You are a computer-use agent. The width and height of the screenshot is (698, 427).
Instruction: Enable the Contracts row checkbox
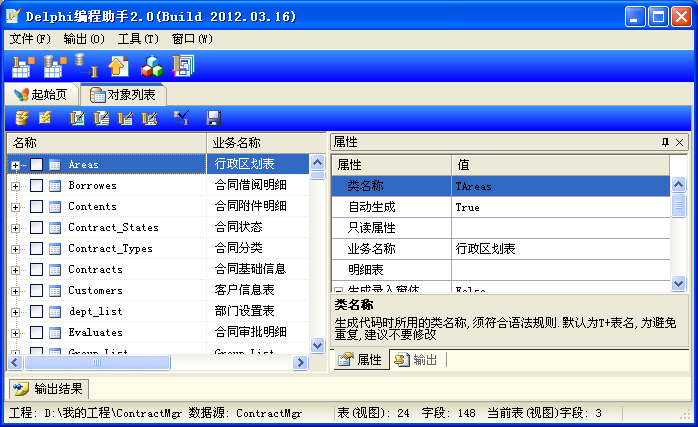point(37,269)
